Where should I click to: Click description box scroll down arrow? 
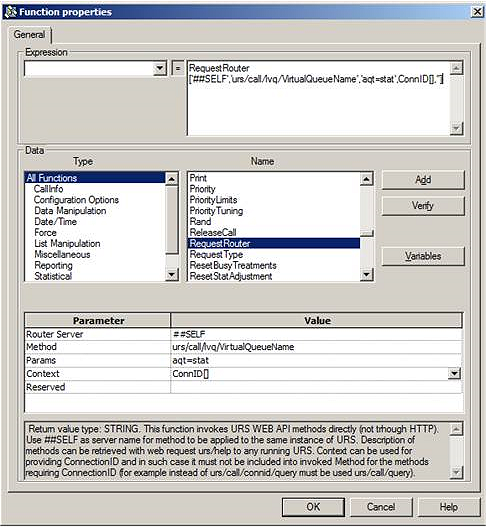tap(456, 473)
